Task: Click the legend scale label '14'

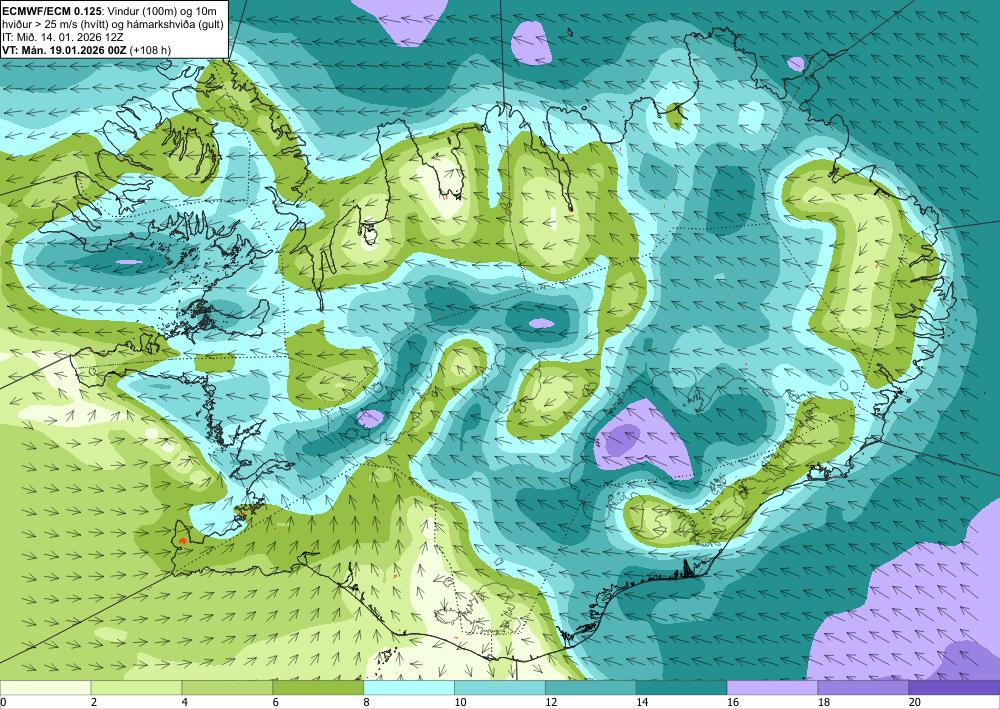Action: click(x=642, y=702)
